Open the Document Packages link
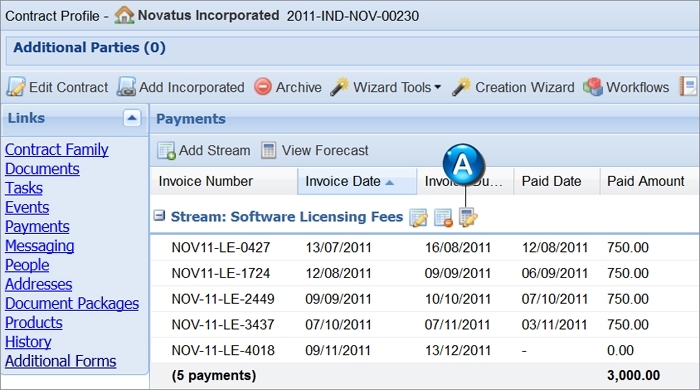 point(72,303)
